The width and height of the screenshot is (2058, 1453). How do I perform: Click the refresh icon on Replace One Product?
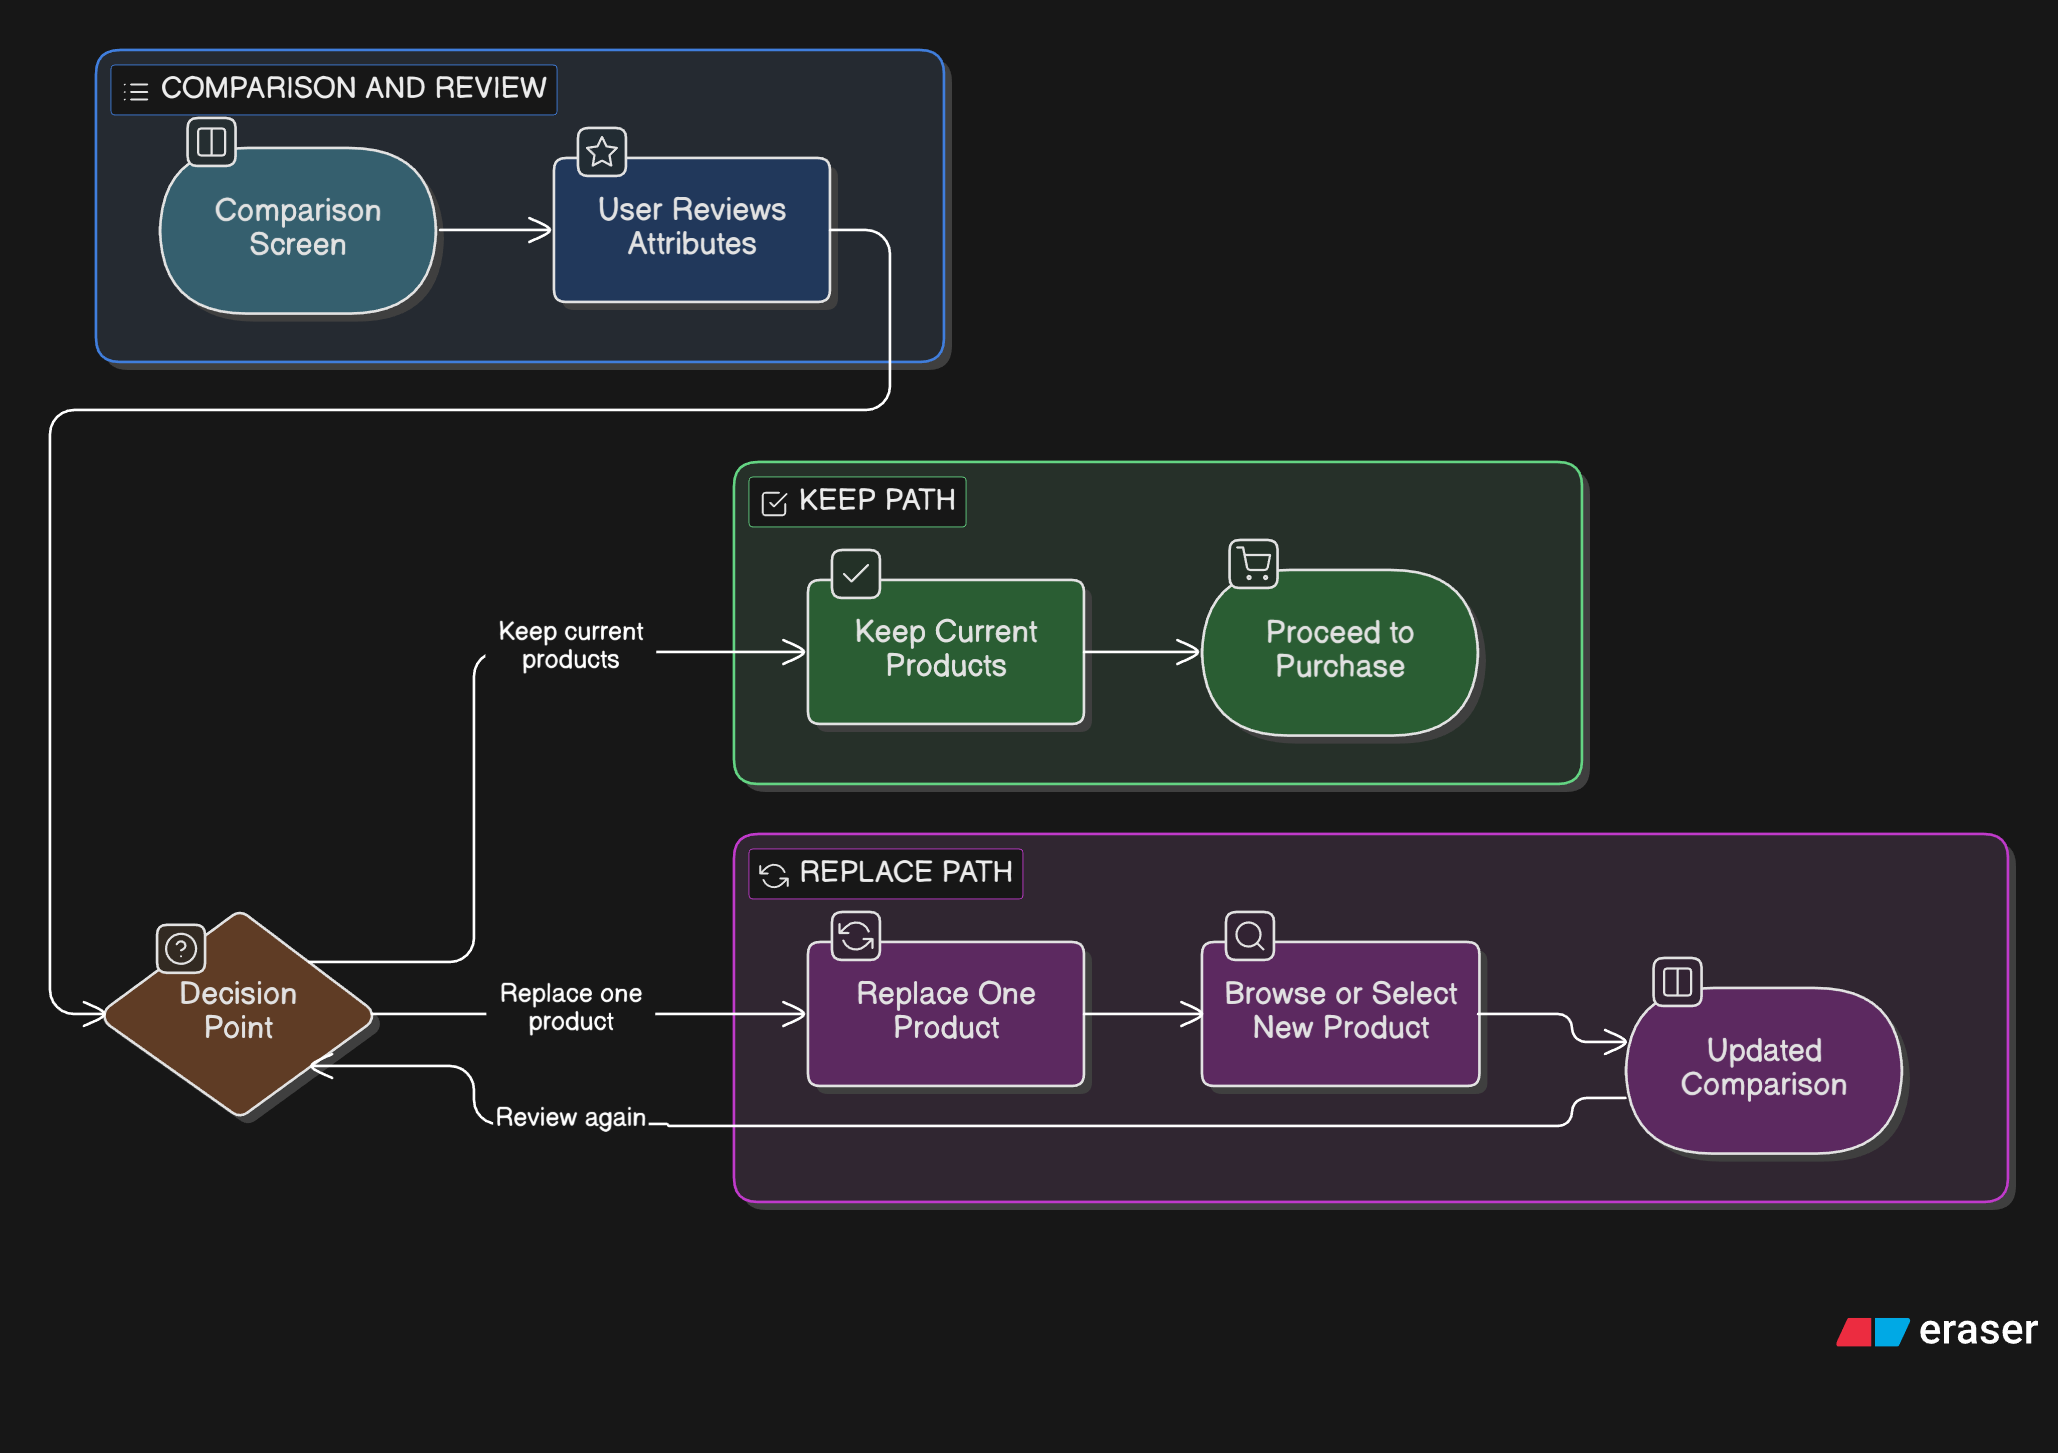856,936
